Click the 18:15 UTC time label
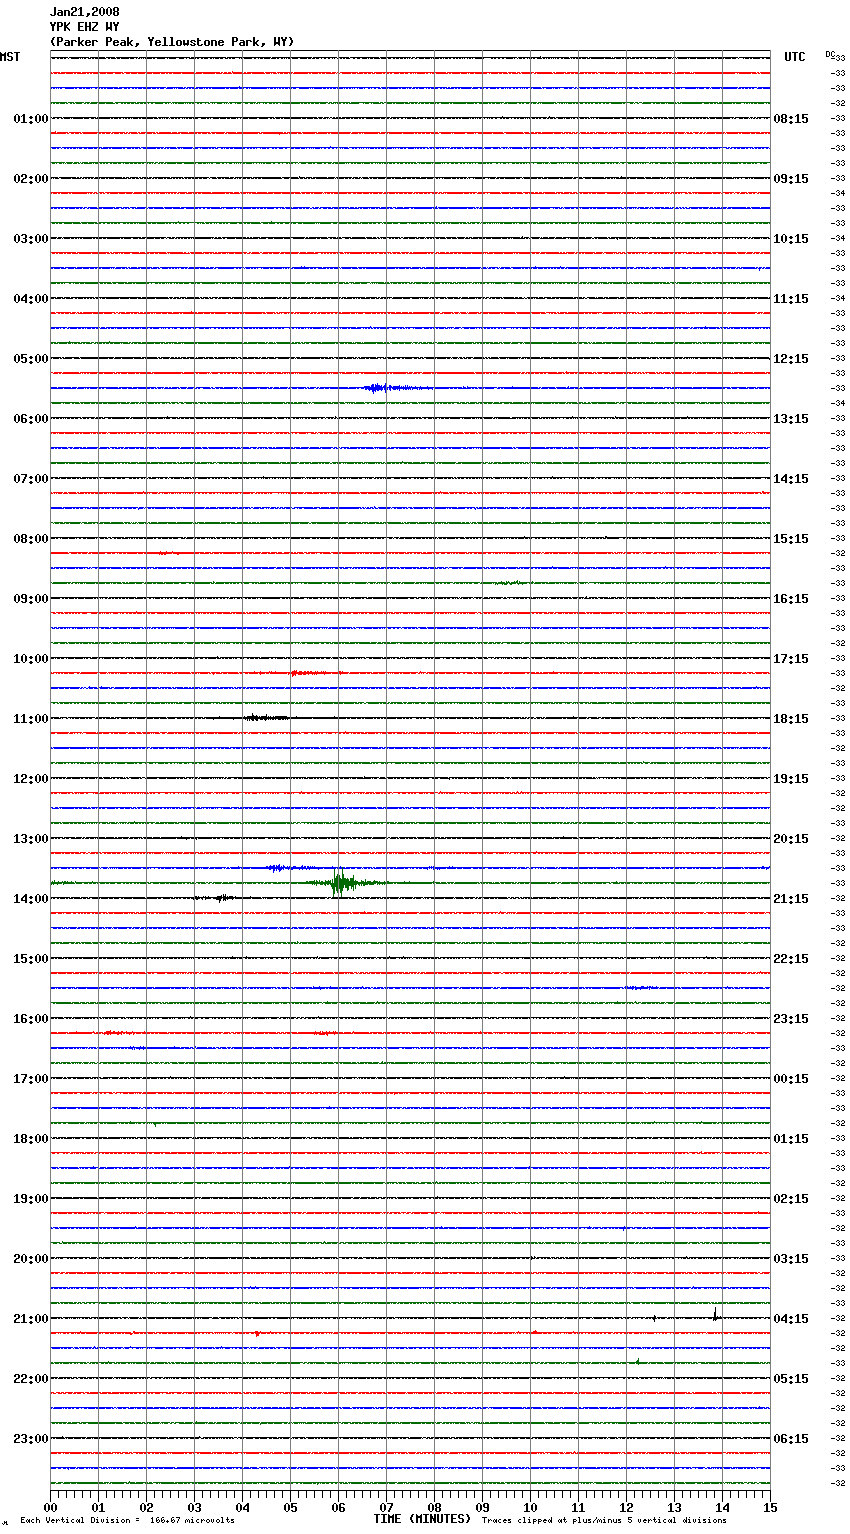This screenshot has height=1534, width=850. tap(791, 719)
